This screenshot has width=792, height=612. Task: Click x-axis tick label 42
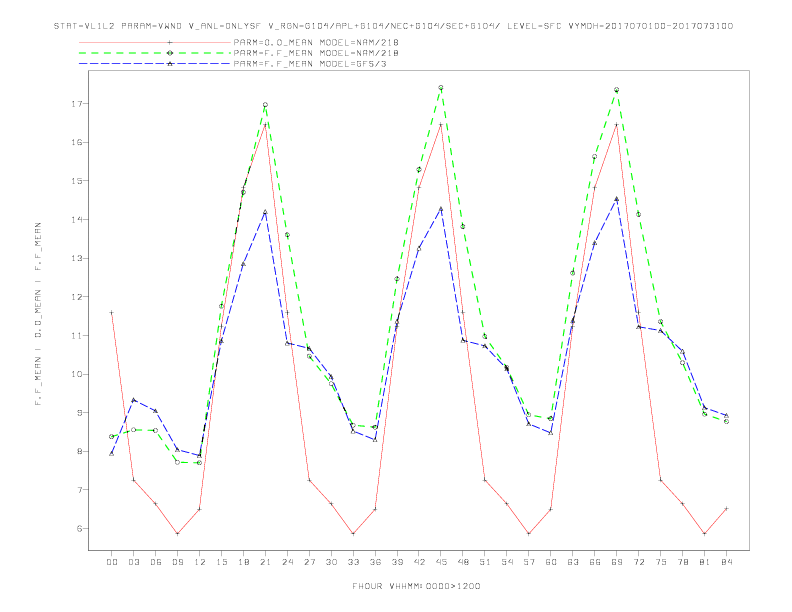[x=419, y=562]
